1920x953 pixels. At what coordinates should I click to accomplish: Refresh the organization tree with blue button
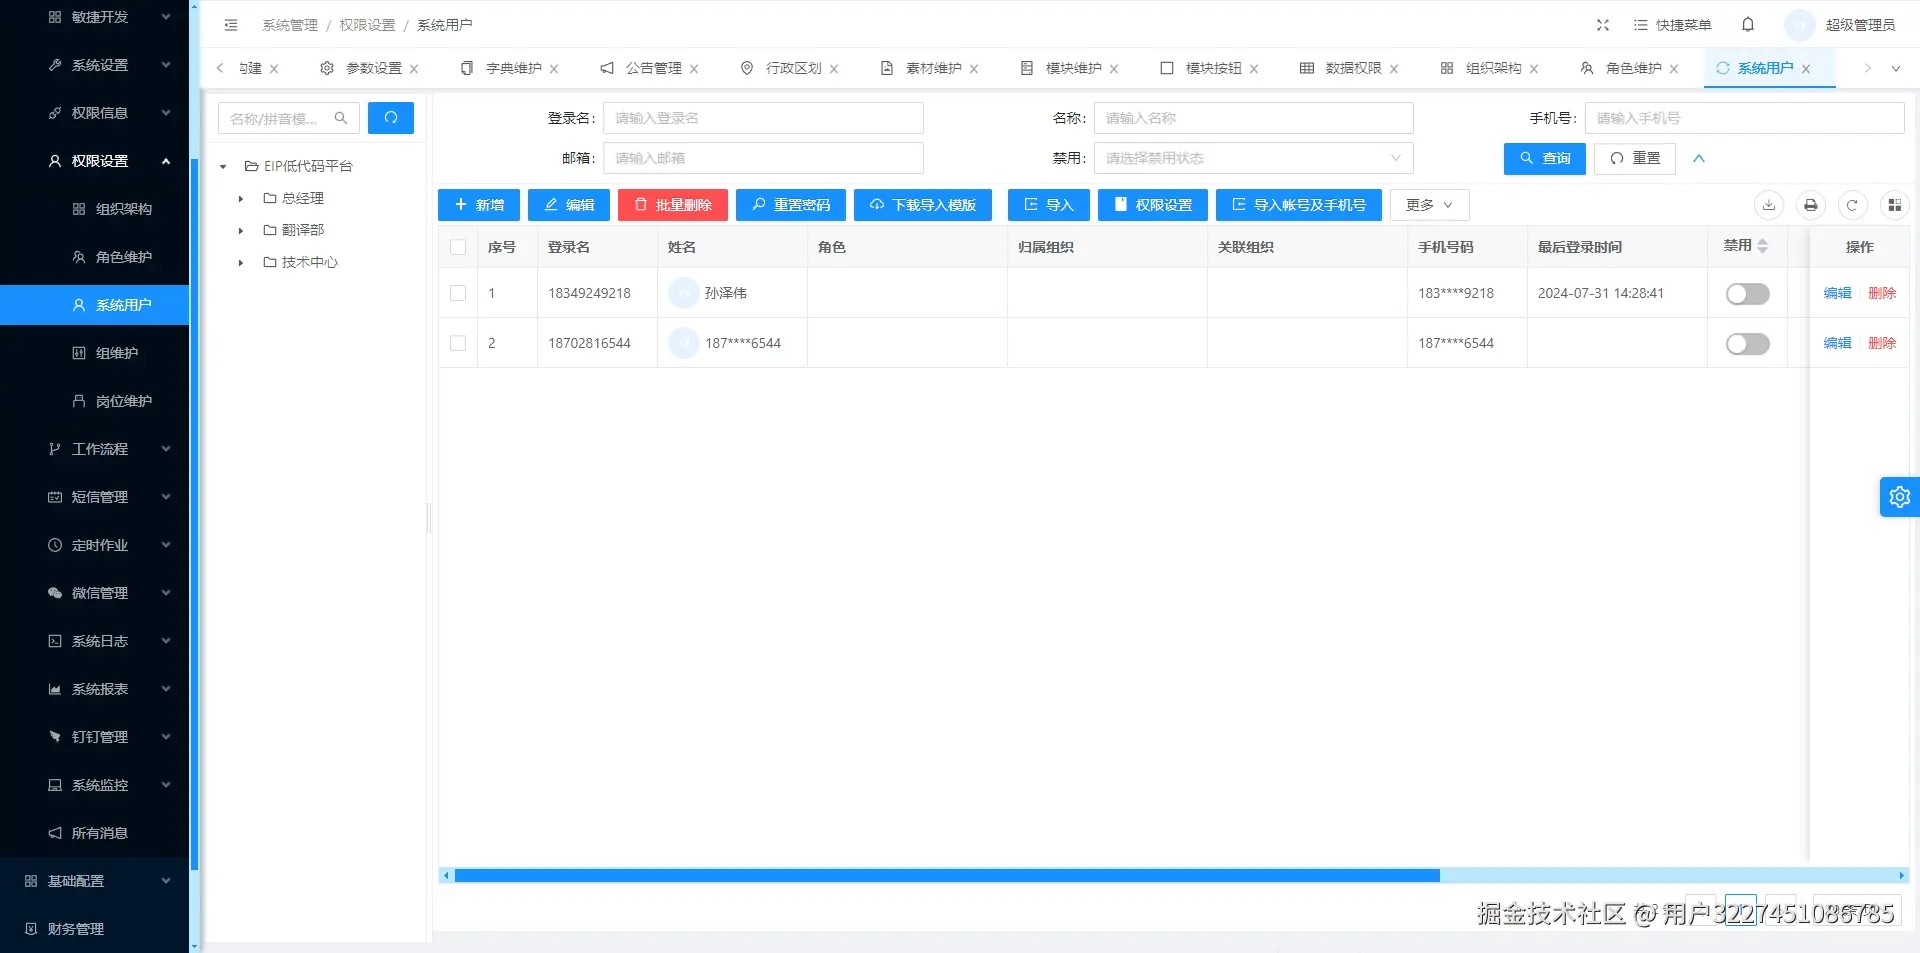[391, 118]
